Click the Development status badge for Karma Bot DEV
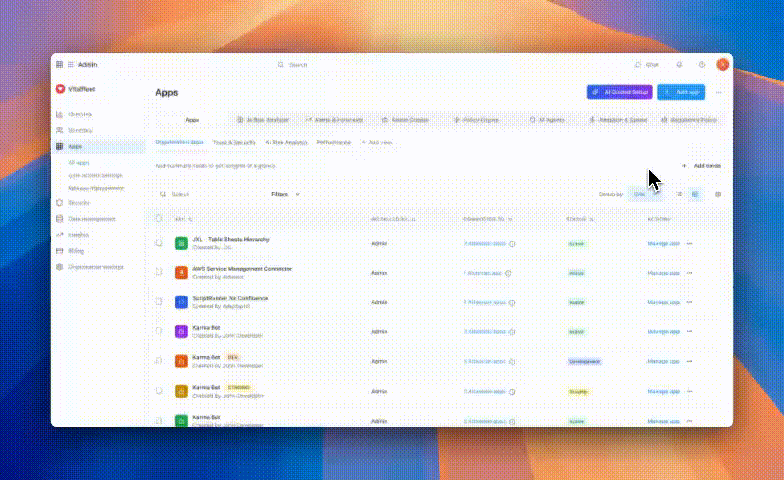 [584, 361]
